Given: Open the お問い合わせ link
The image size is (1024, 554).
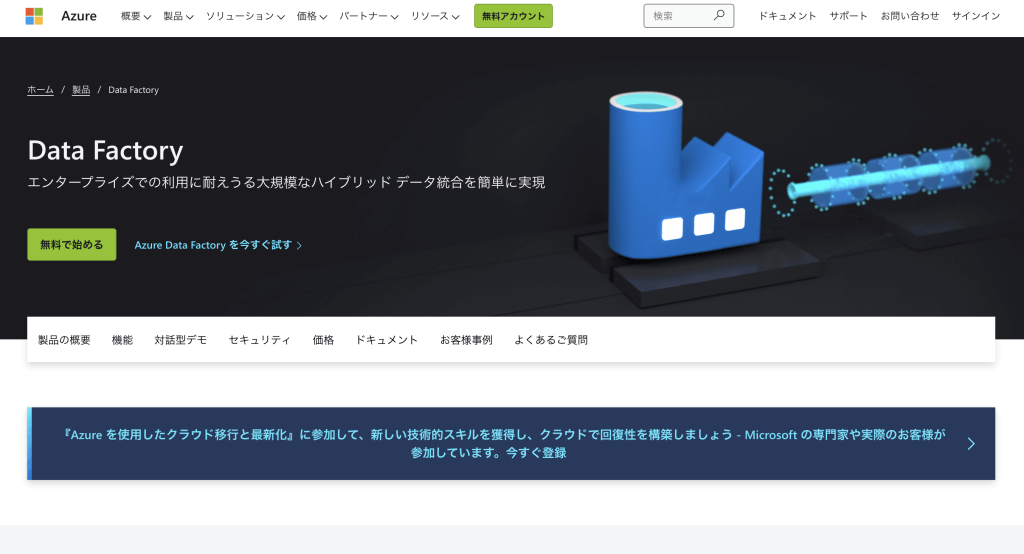Looking at the screenshot, I should click(910, 16).
